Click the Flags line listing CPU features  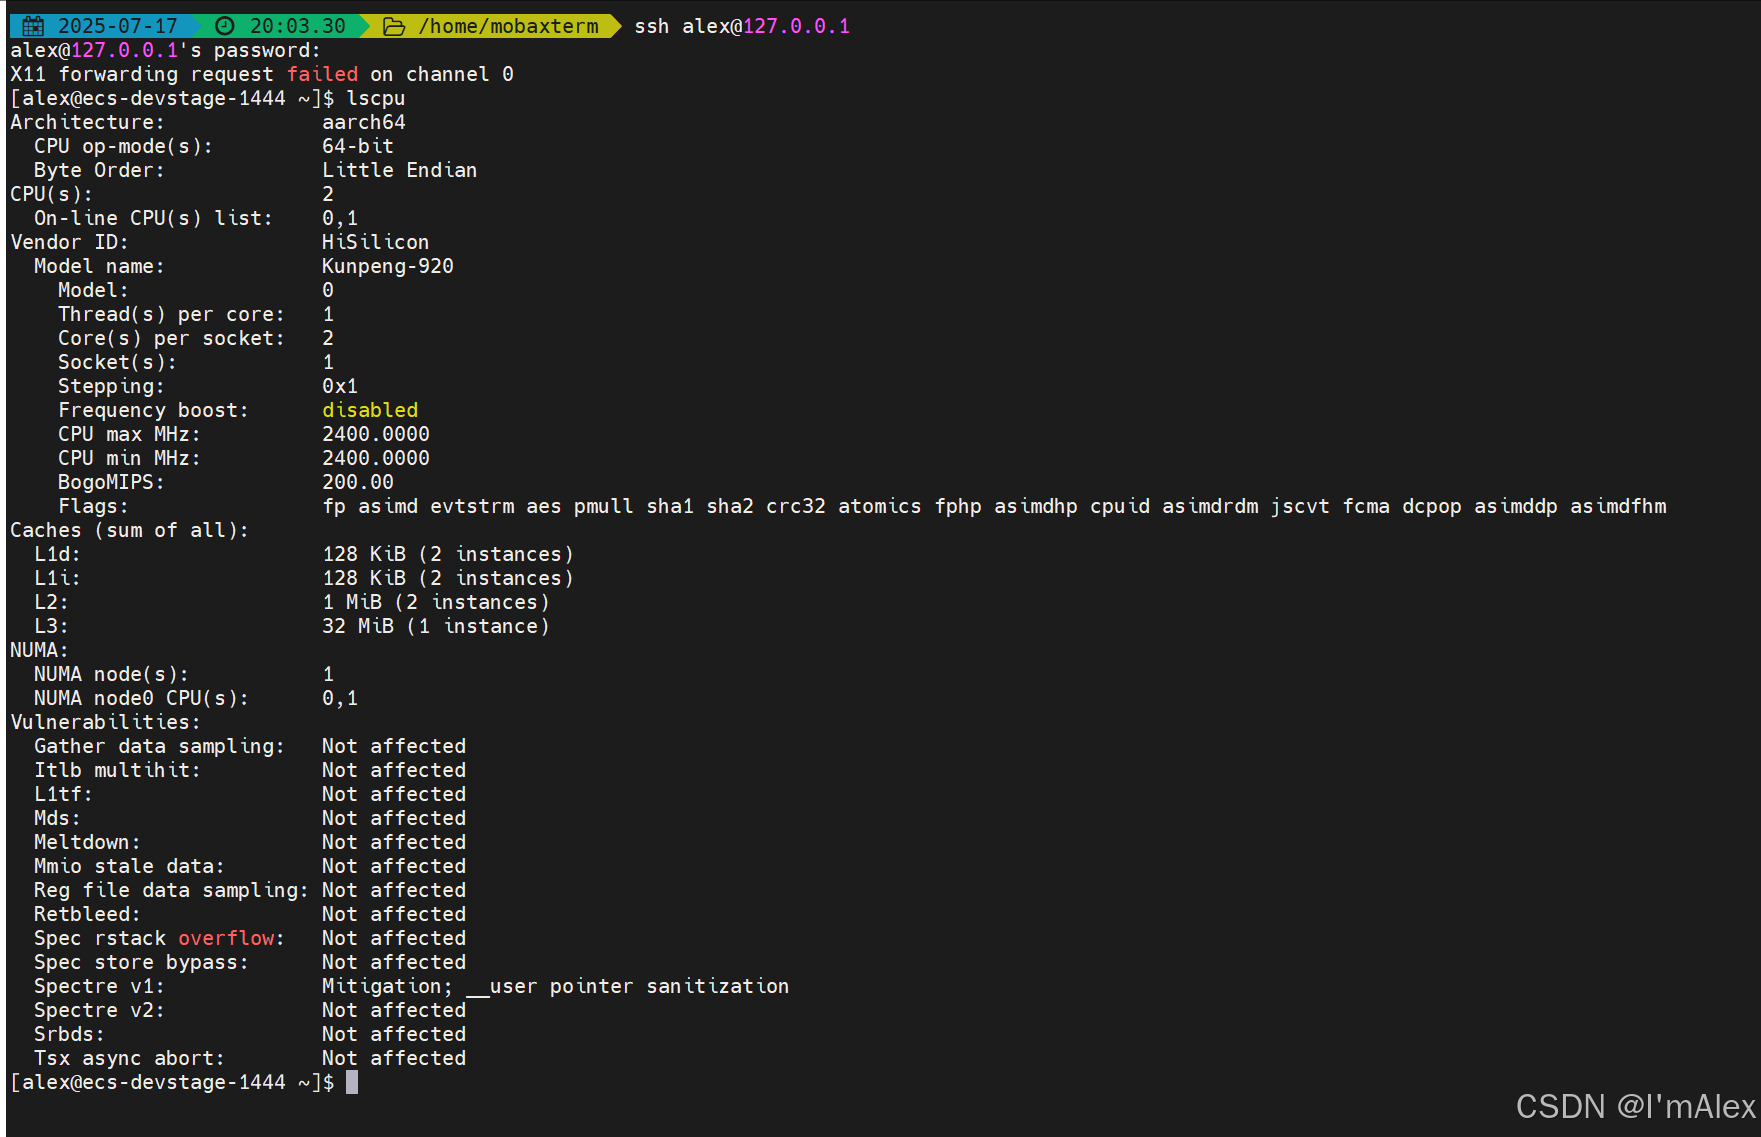click(994, 506)
